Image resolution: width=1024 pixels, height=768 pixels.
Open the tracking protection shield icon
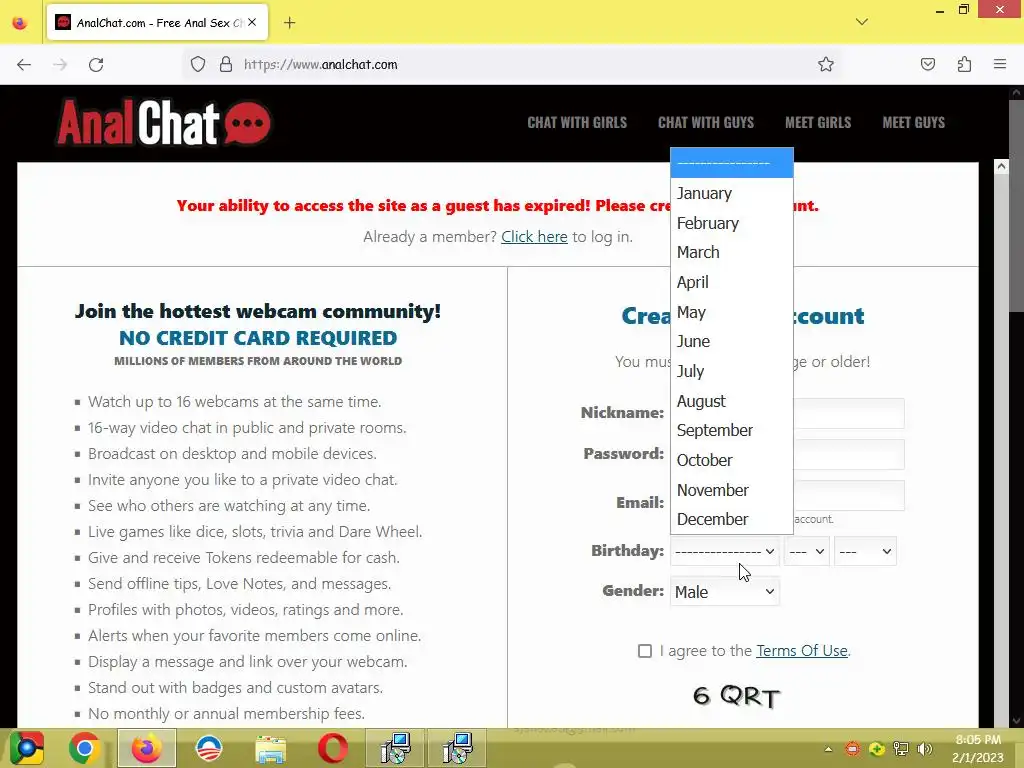coord(198,65)
